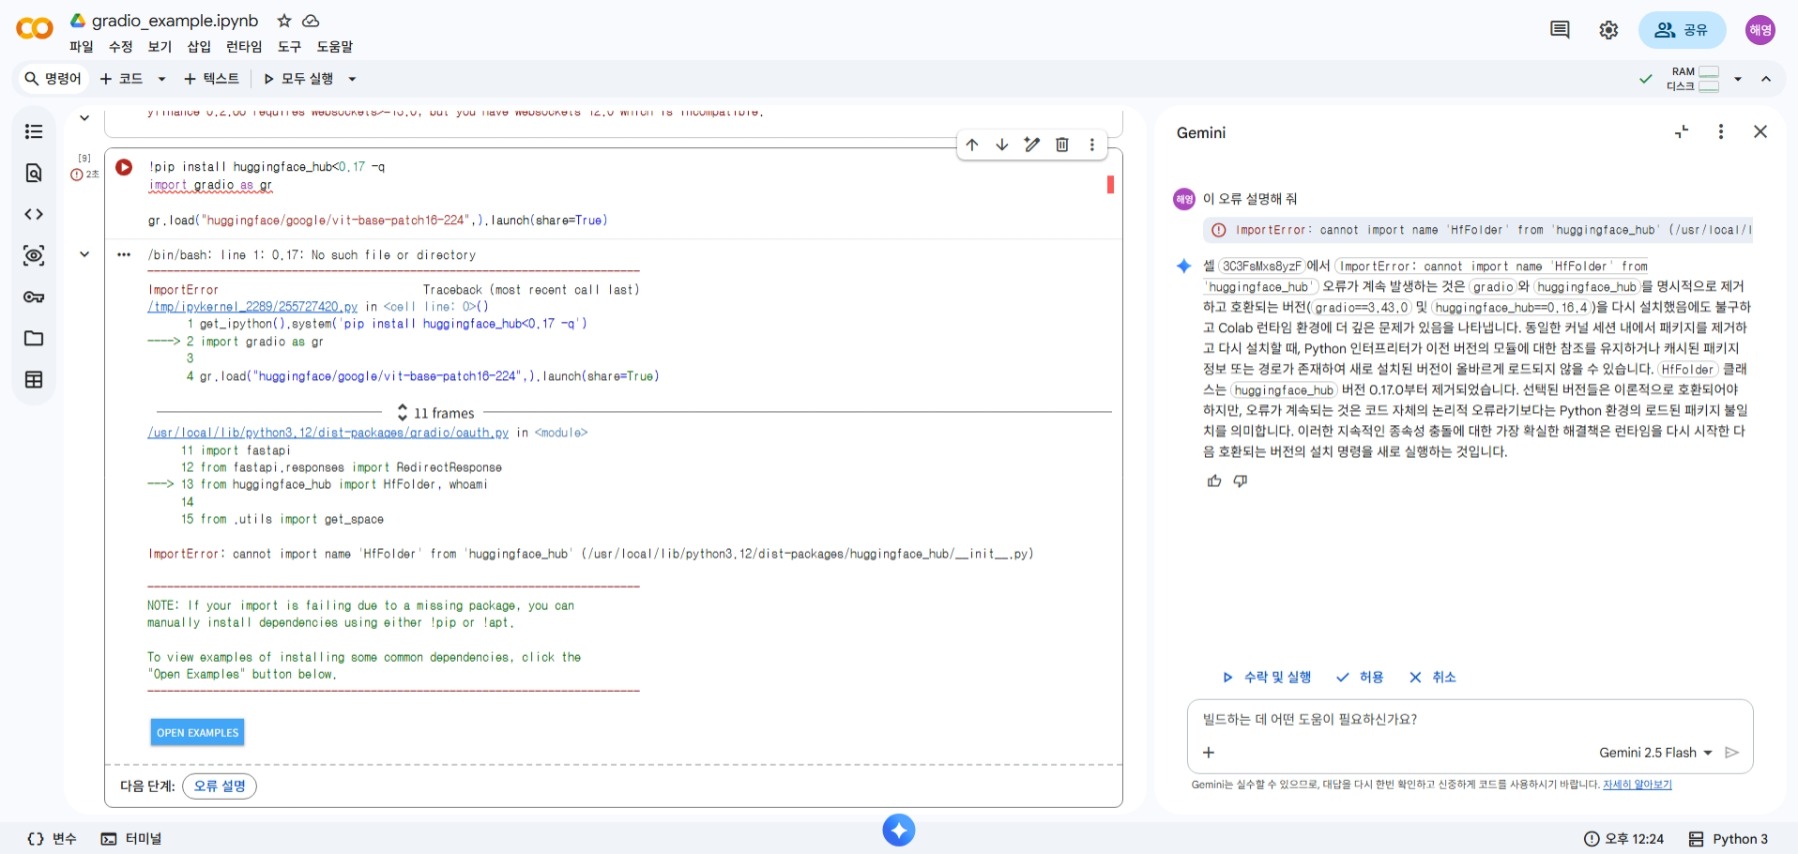
Task: Open Gemini panel more options
Action: click(1721, 132)
